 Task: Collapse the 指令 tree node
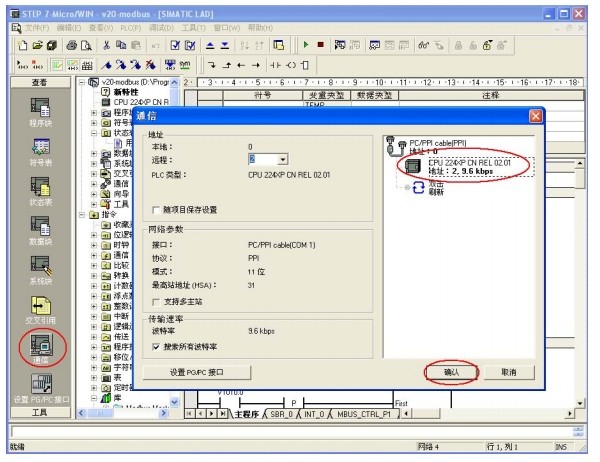pos(82,215)
